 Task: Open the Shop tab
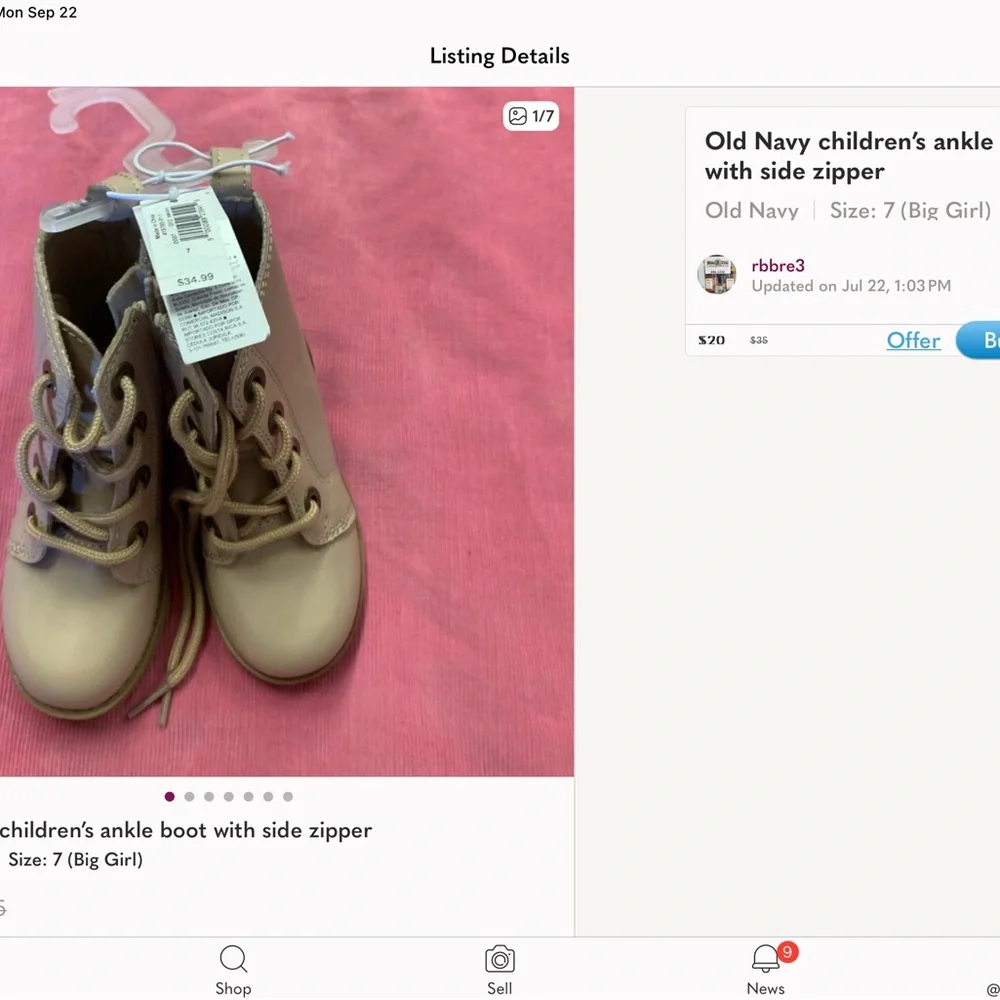point(233,970)
